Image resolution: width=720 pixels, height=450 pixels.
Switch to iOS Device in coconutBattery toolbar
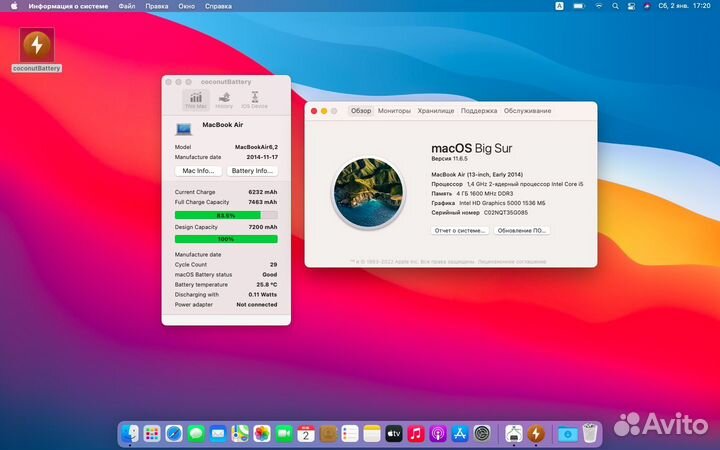click(254, 100)
